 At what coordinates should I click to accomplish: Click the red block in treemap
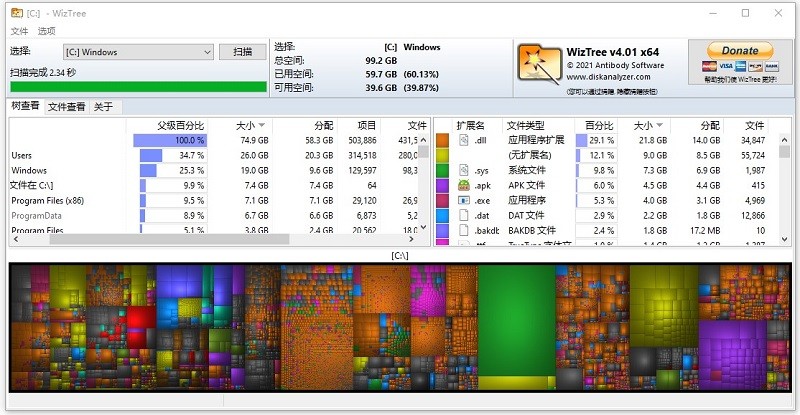click(141, 318)
